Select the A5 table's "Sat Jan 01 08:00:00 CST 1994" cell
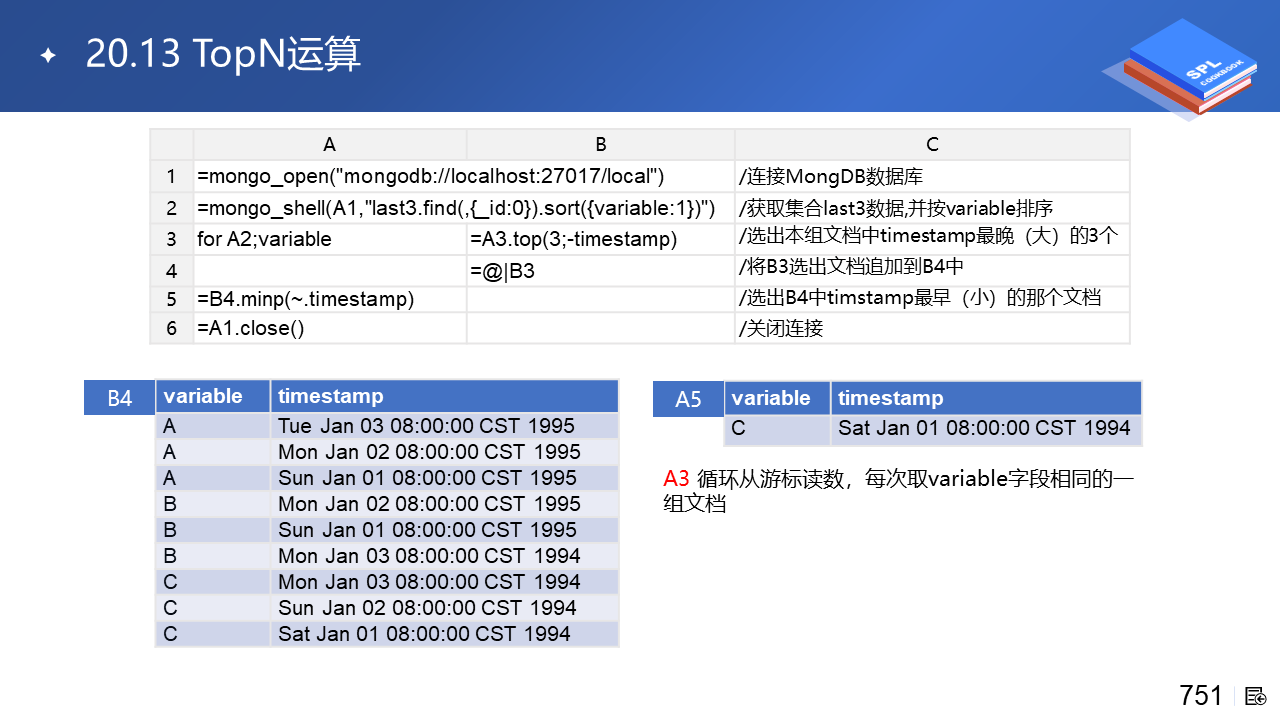Image resolution: width=1280 pixels, height=720 pixels. click(x=986, y=429)
